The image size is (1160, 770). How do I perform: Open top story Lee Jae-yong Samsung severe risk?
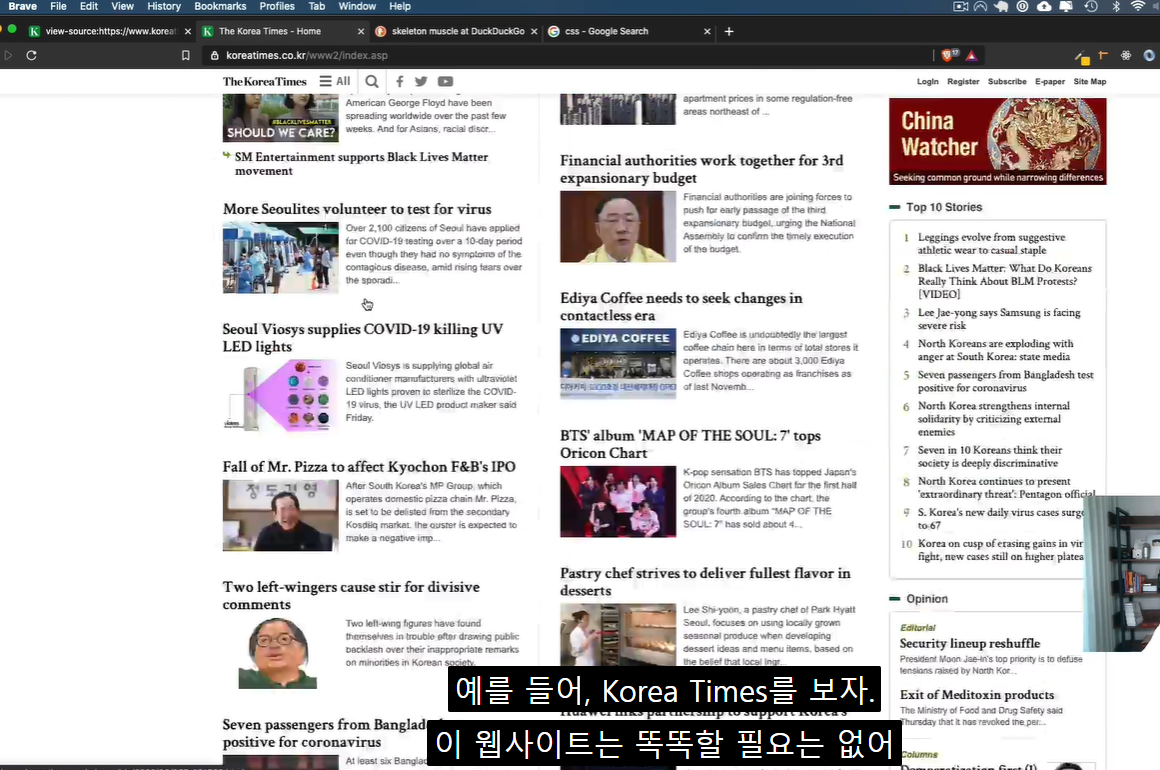click(999, 319)
